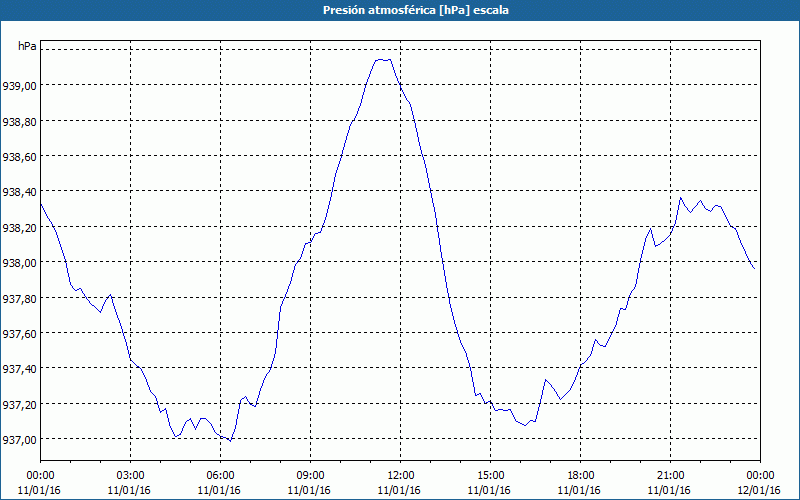Click the 938,60 y-axis label
Image resolution: width=800 pixels, height=500 pixels.
(x=19, y=157)
